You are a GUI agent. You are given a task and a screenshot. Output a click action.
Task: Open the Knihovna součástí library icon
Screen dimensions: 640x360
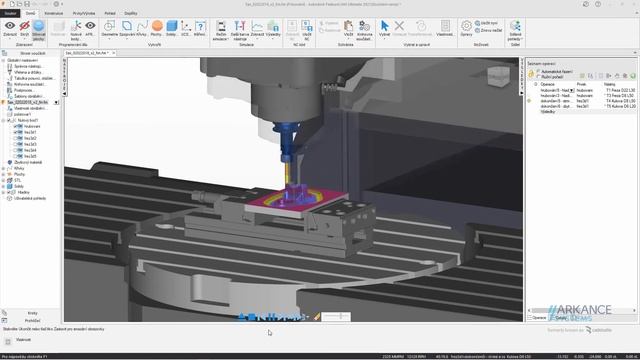(x=364, y=26)
